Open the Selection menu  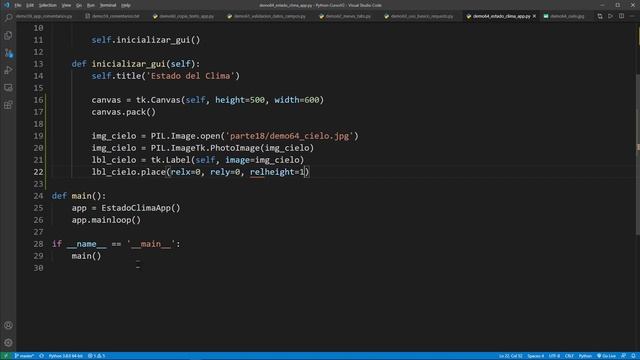[47, 5]
